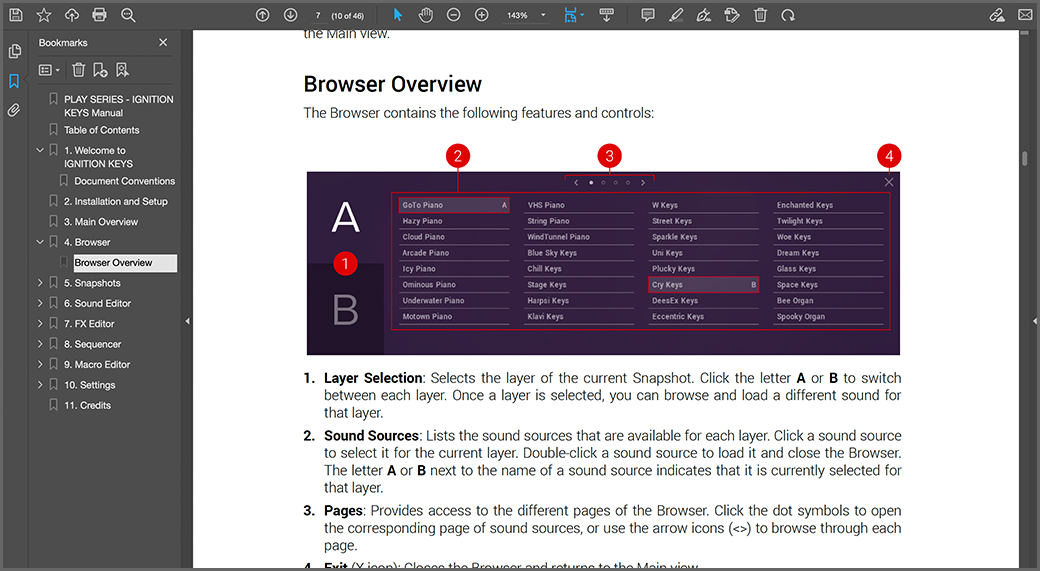Open the page fit options arrow
The image size is (1040, 571).
582,15
